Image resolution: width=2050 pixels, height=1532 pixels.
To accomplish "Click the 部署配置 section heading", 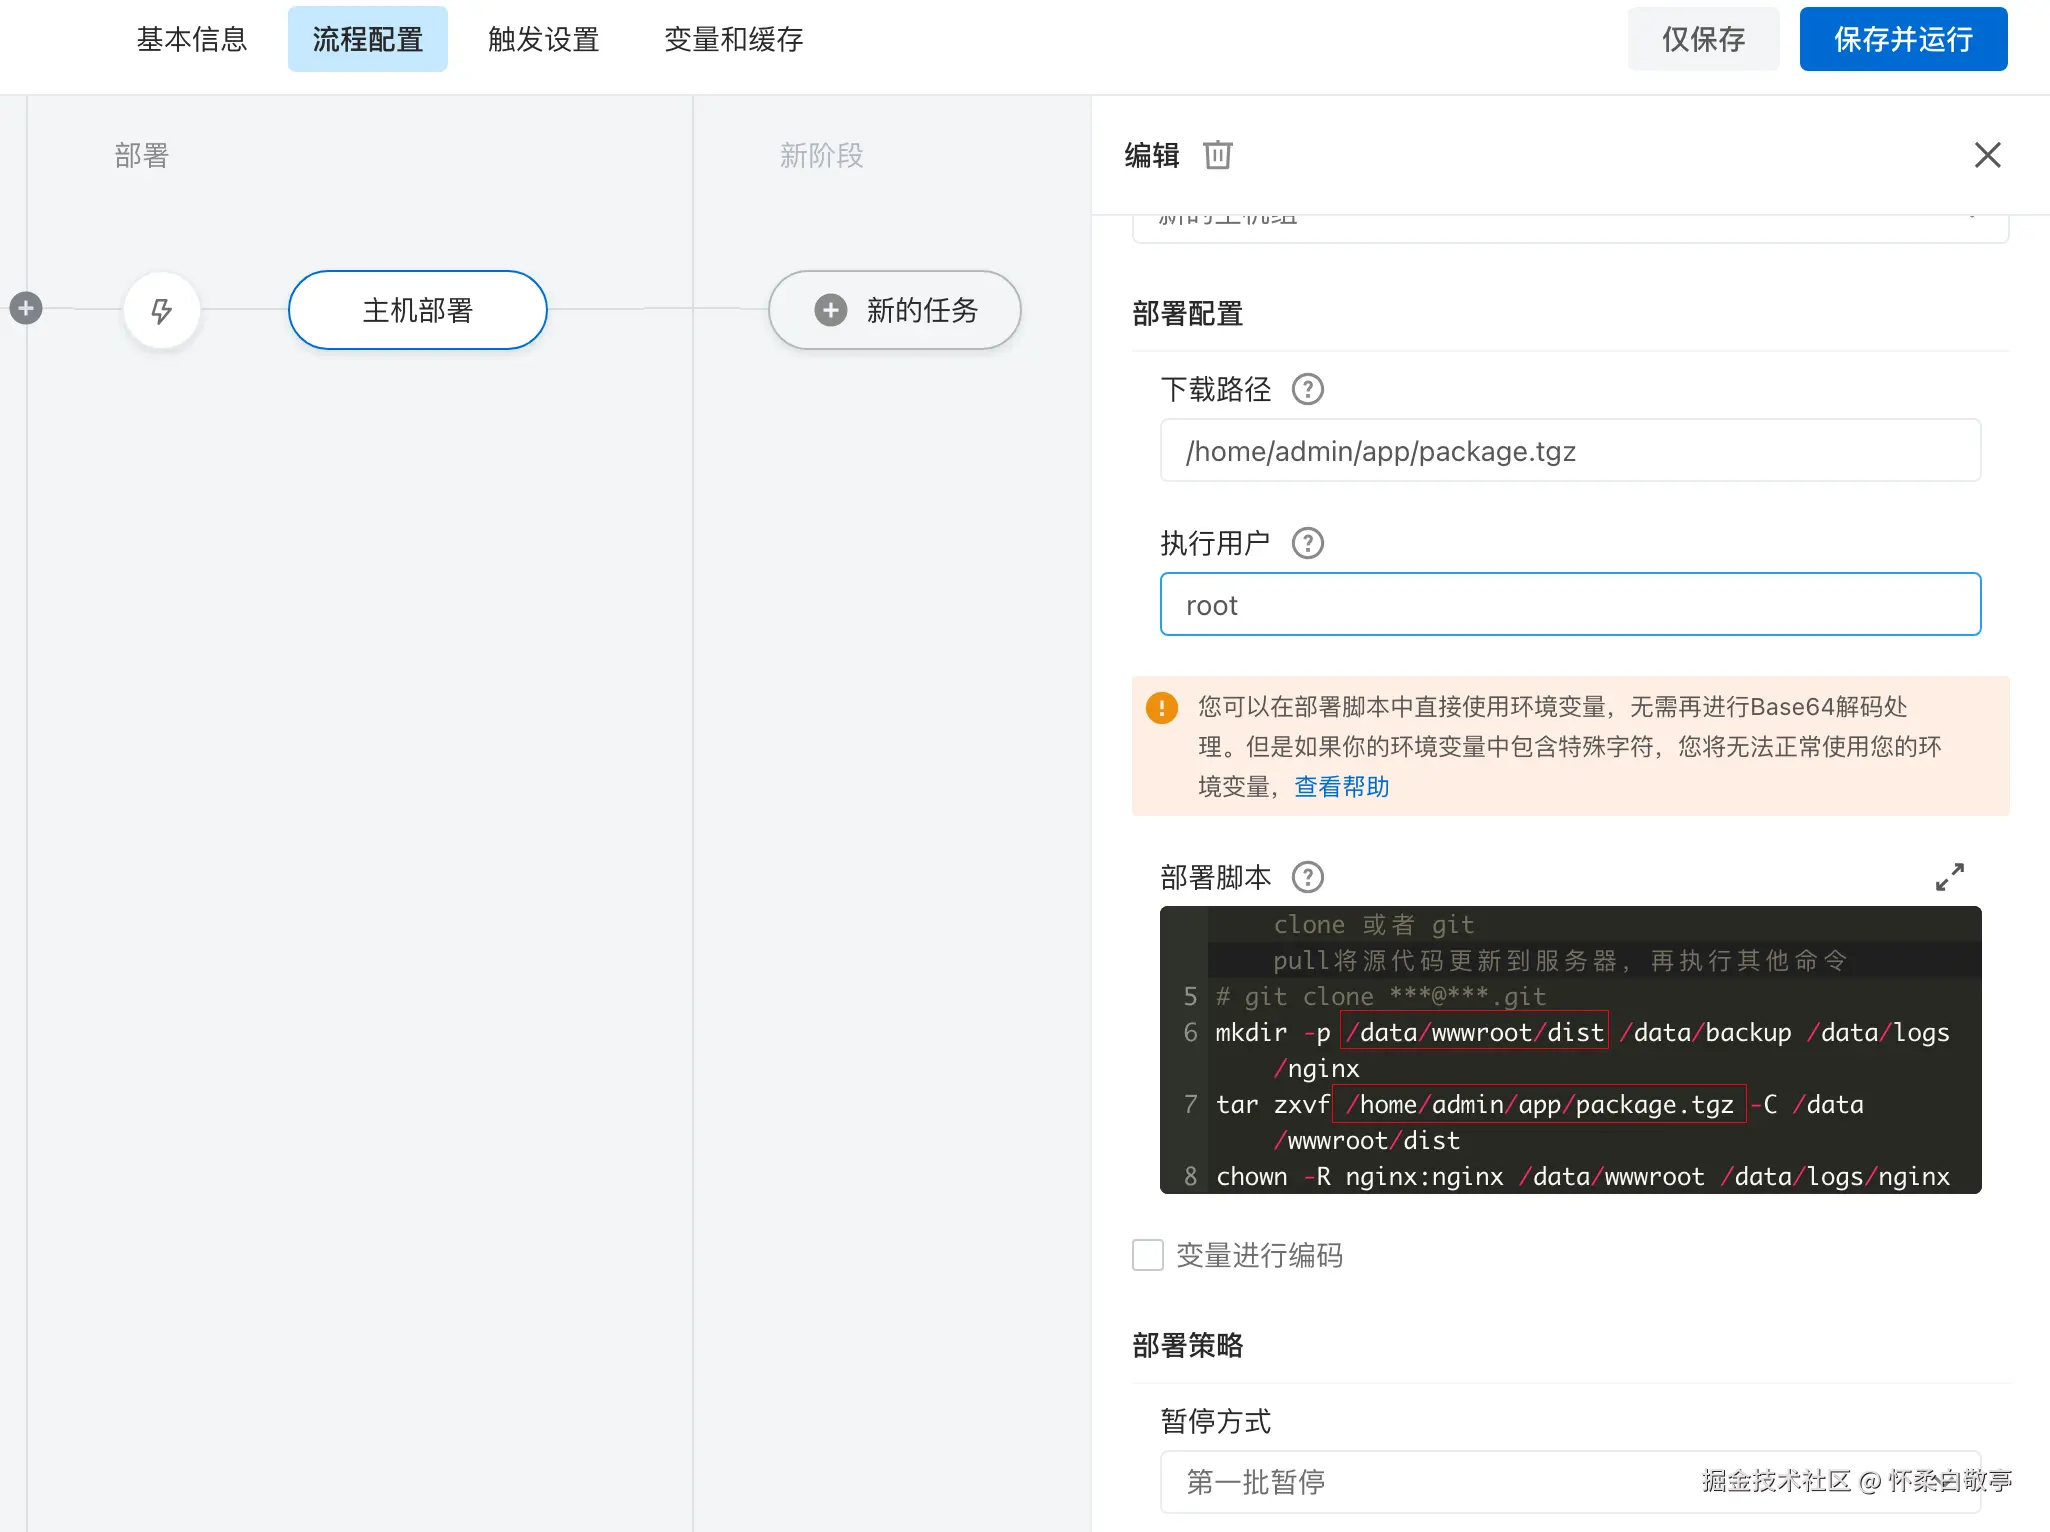I will 1188,313.
